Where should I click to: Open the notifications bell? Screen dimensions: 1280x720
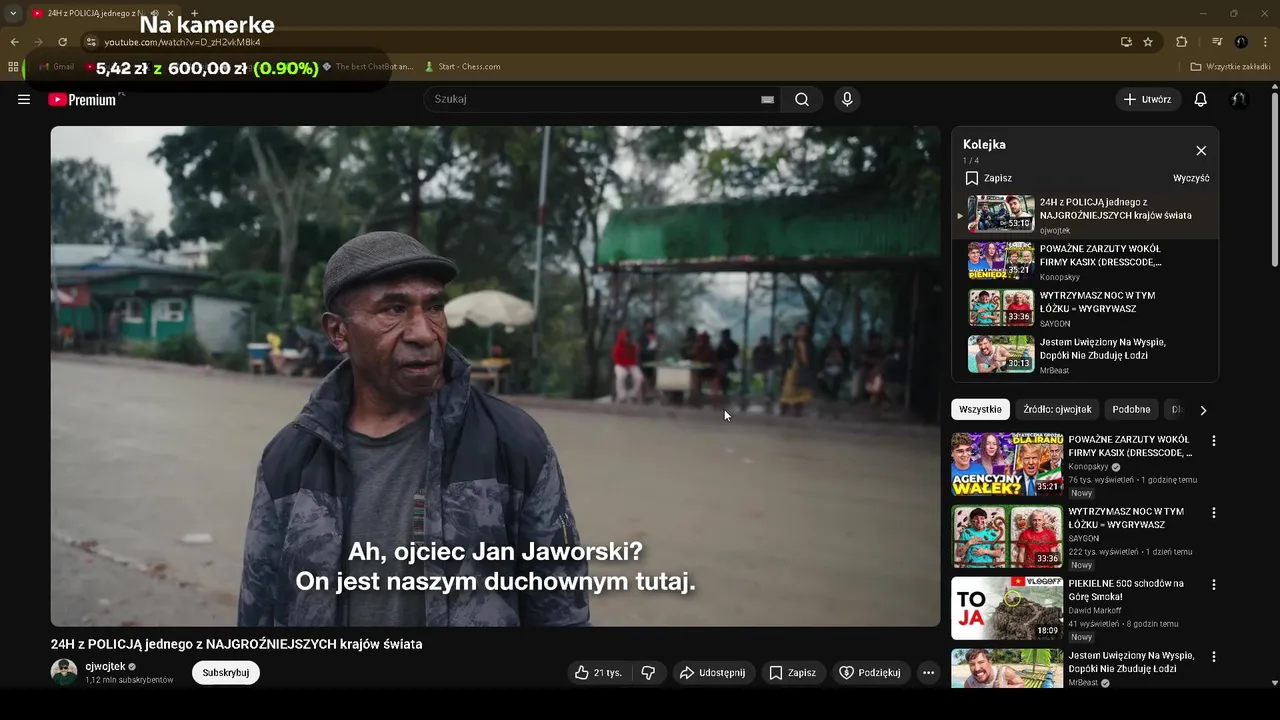[x=1201, y=99]
